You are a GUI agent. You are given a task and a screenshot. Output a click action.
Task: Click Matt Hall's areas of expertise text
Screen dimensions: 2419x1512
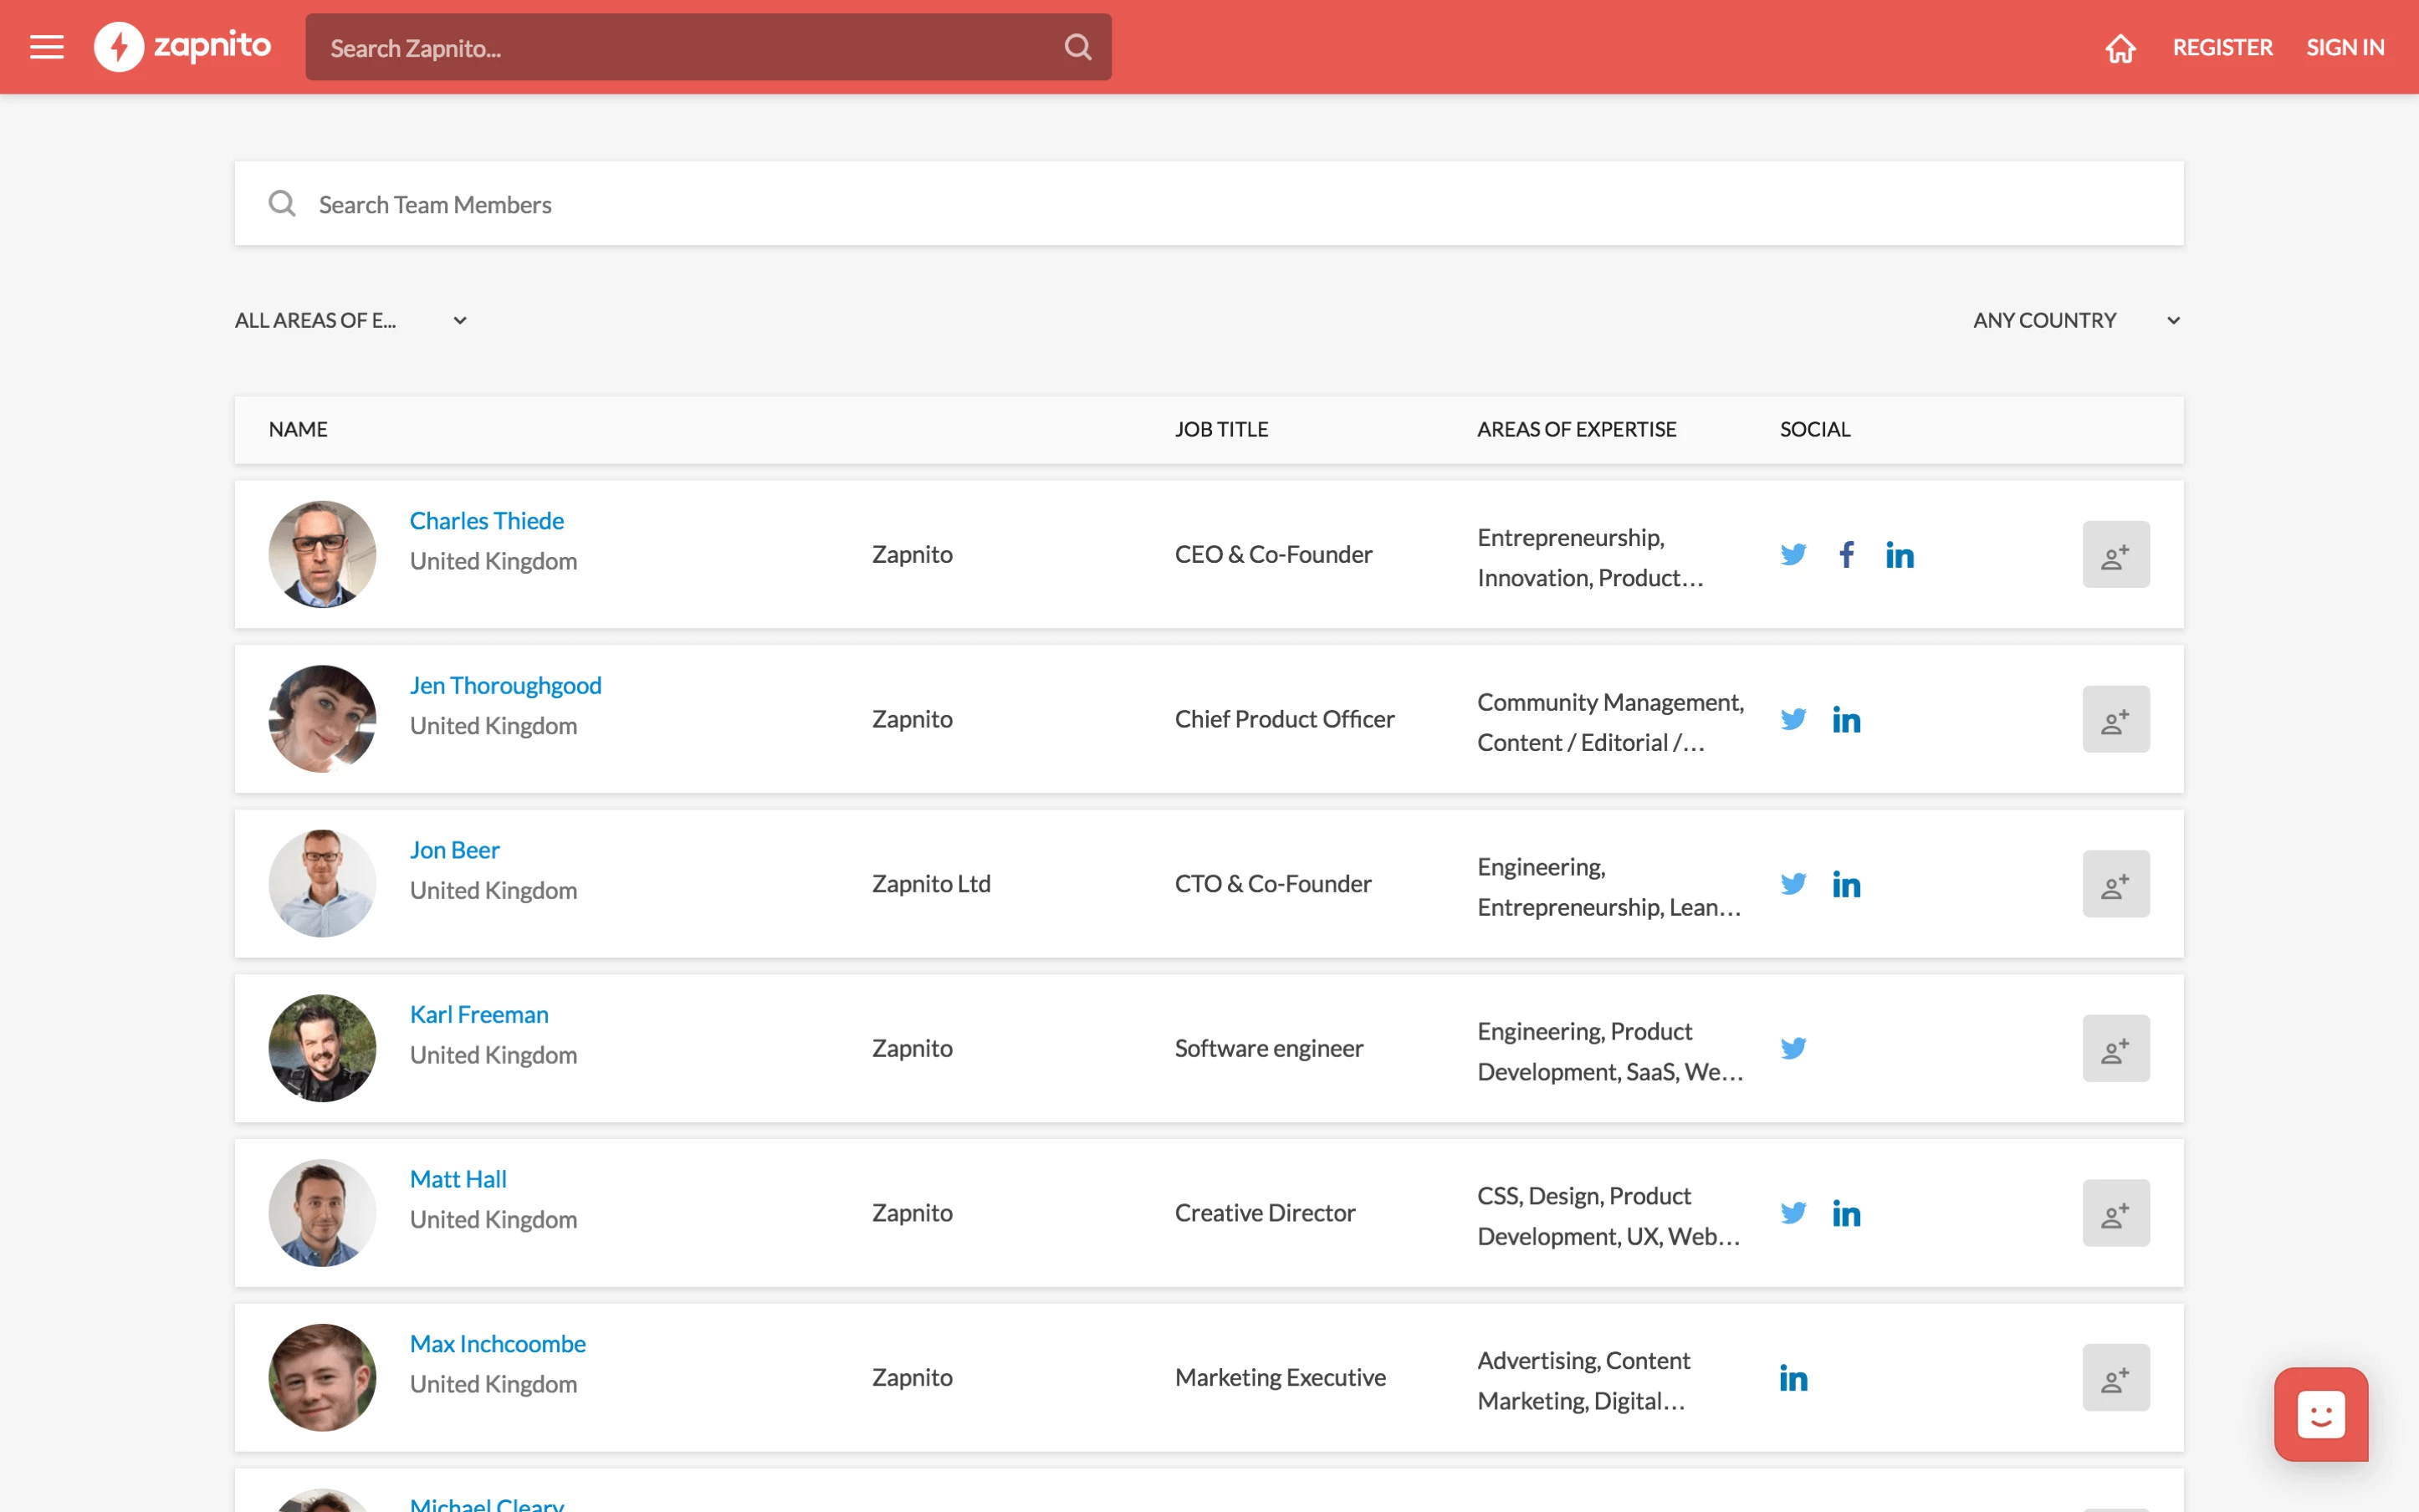1608,1216
